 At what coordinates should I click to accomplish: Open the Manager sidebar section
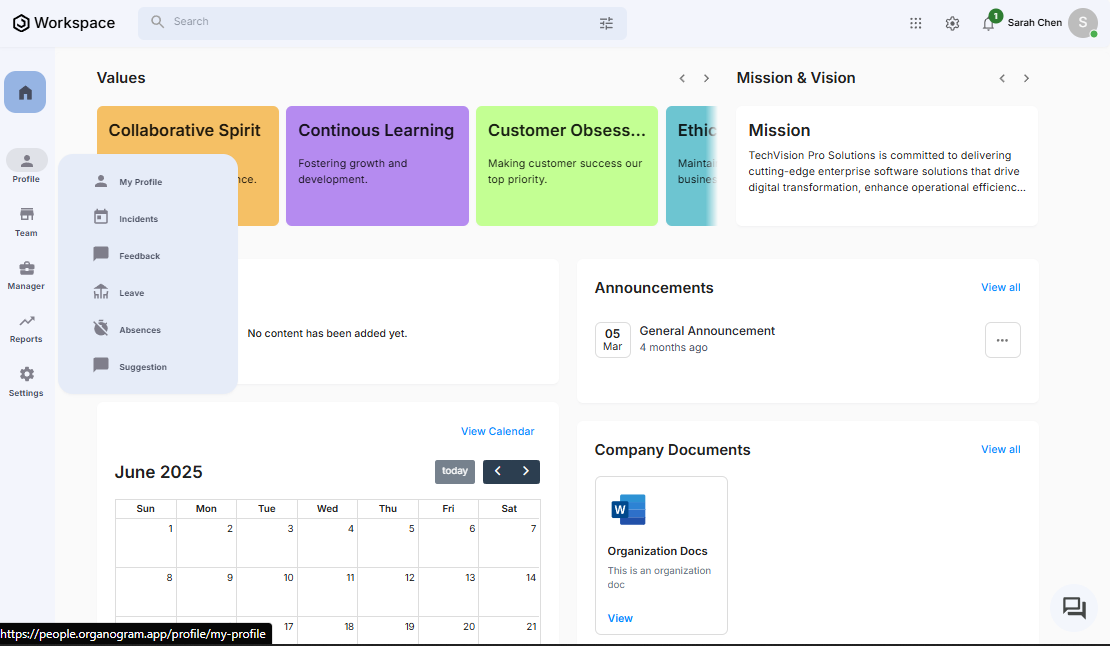(x=26, y=274)
